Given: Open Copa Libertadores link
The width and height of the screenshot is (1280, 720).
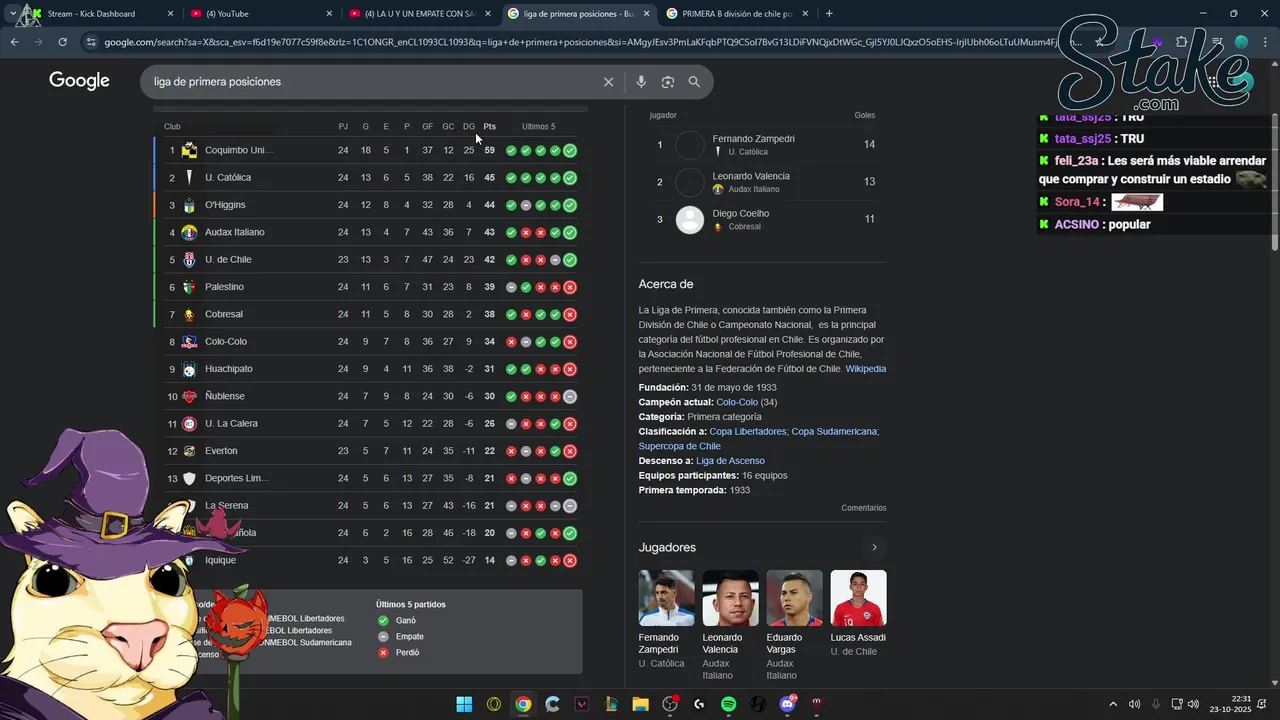Looking at the screenshot, I should pos(748,431).
